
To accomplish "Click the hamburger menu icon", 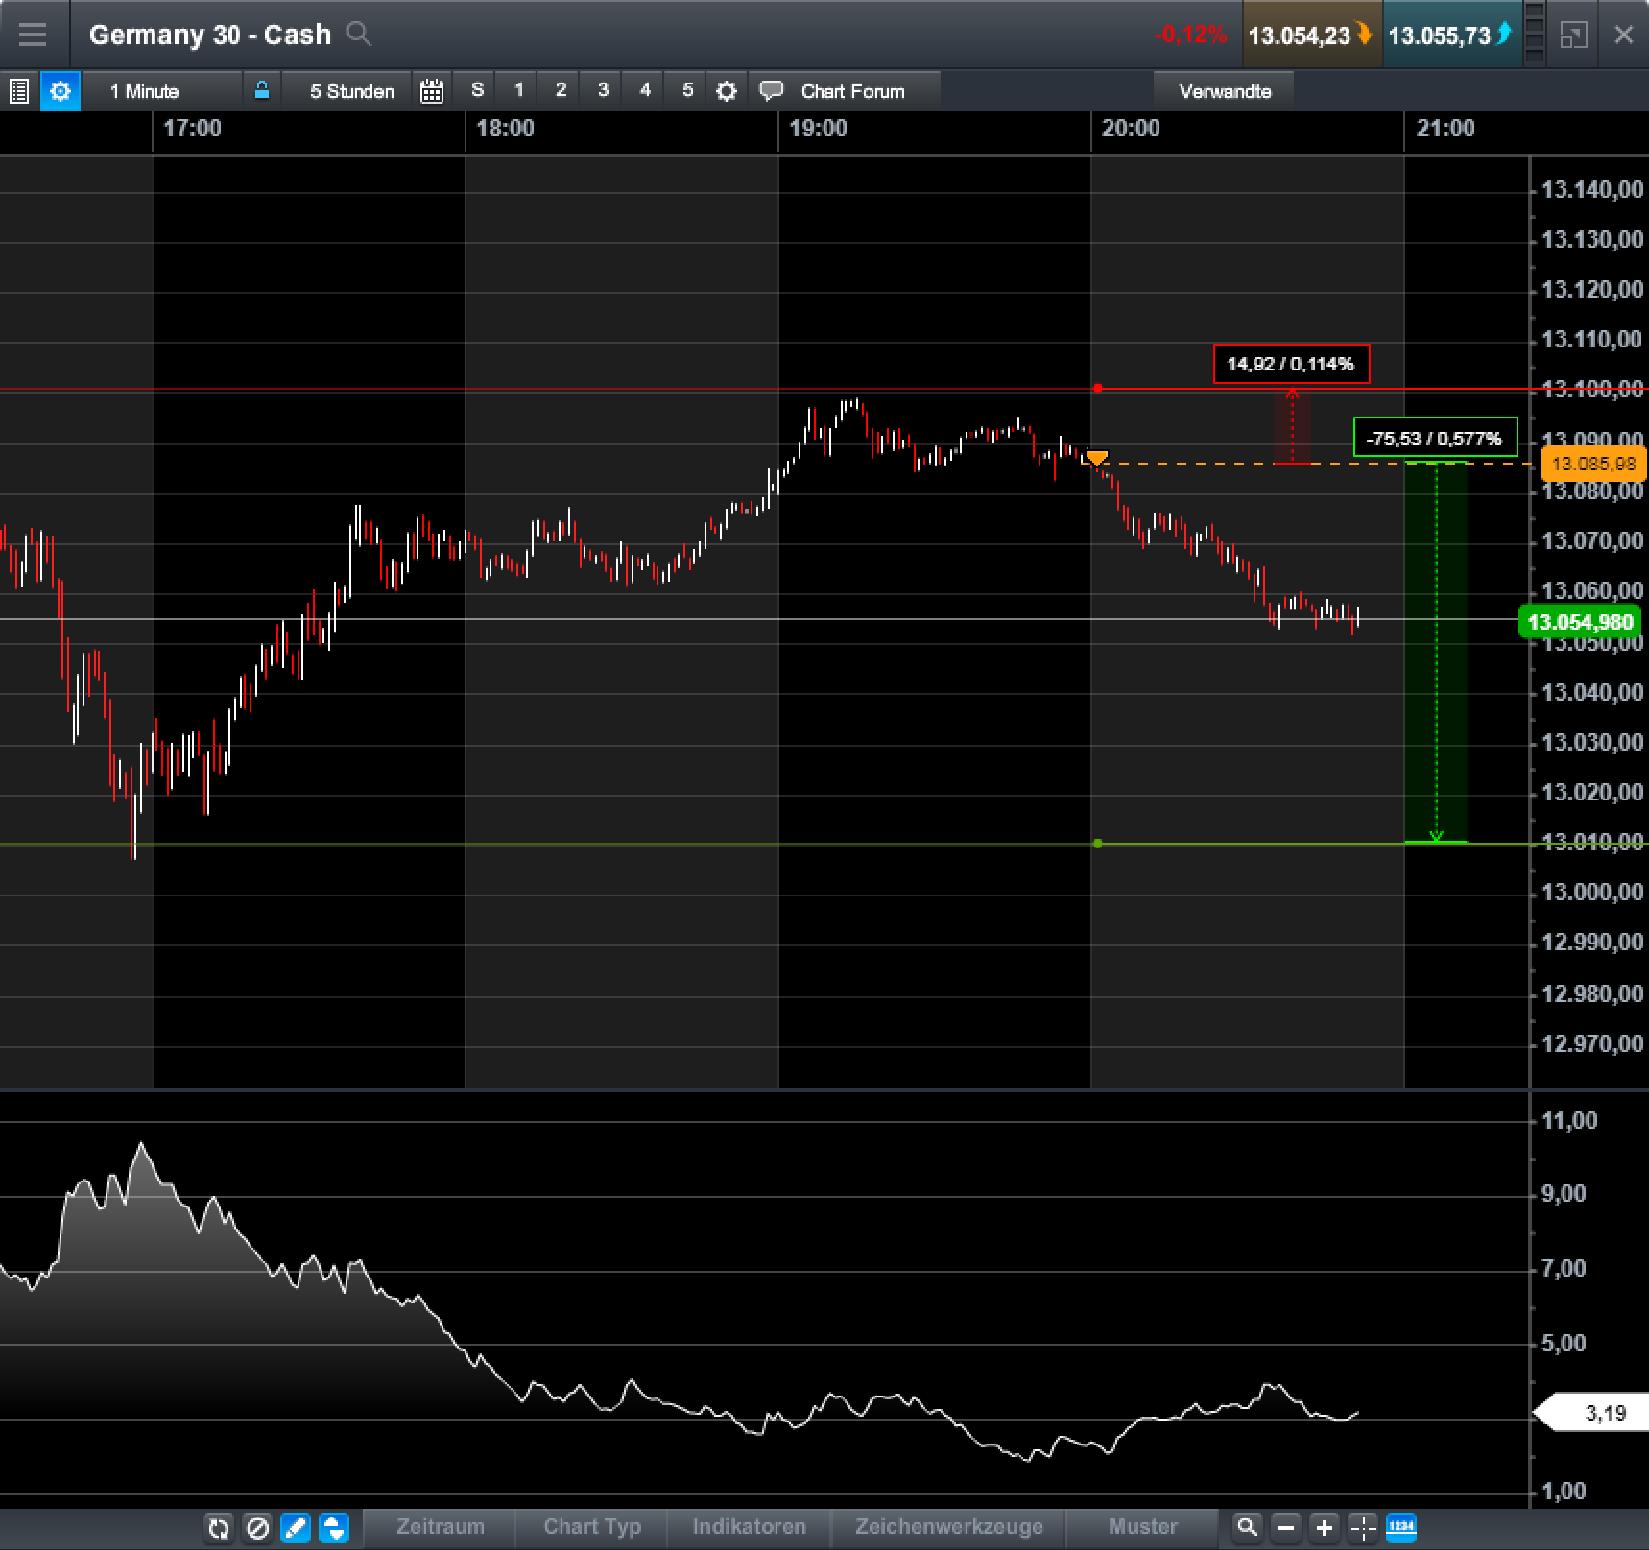I will point(33,33).
